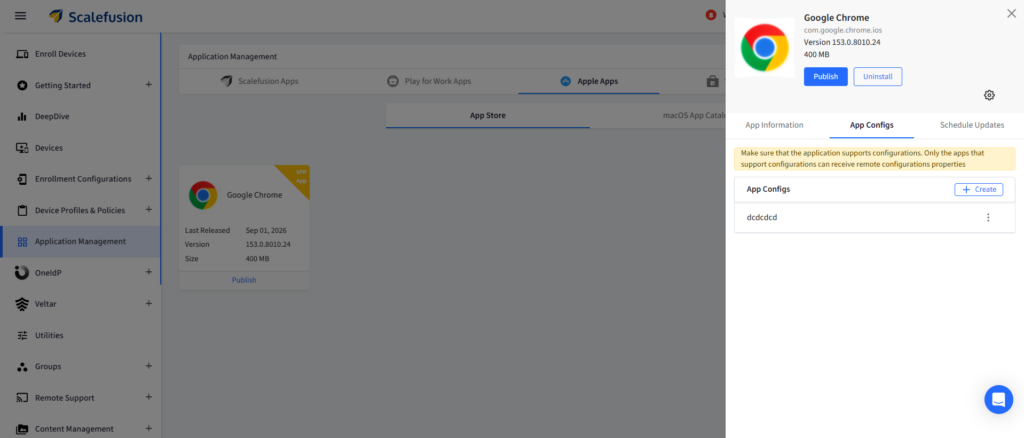1024x438 pixels.
Task: Click the Application Management page heading
Action: click(232, 57)
